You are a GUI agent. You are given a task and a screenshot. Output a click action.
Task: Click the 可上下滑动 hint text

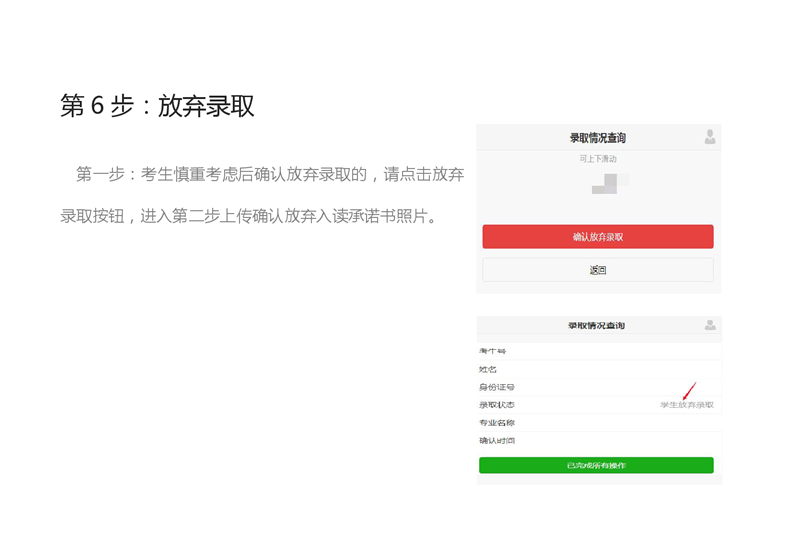coord(598,159)
